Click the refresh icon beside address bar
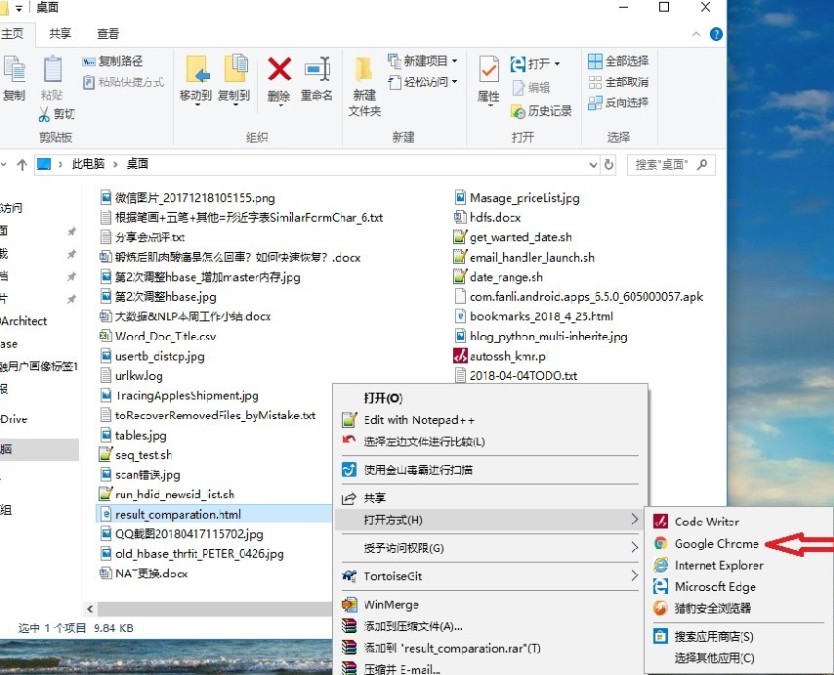 pyautogui.click(x=609, y=164)
